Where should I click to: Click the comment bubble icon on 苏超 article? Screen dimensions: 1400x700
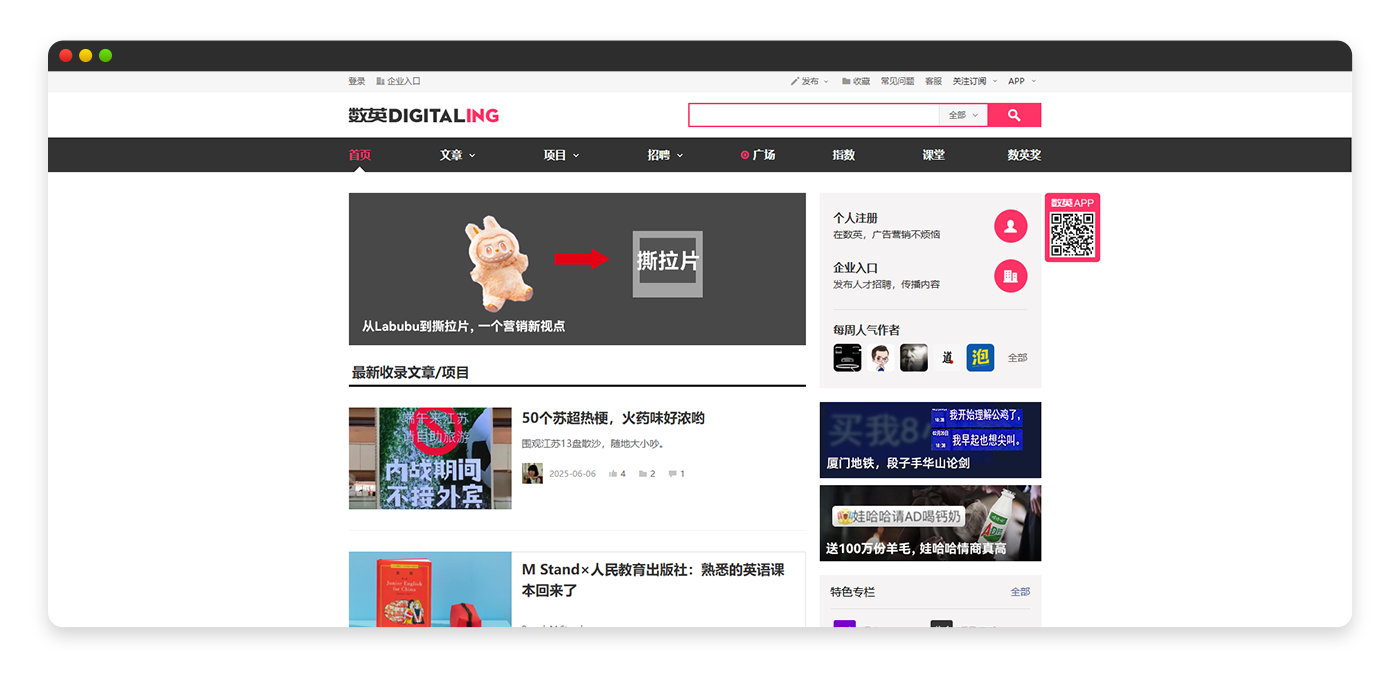(673, 474)
